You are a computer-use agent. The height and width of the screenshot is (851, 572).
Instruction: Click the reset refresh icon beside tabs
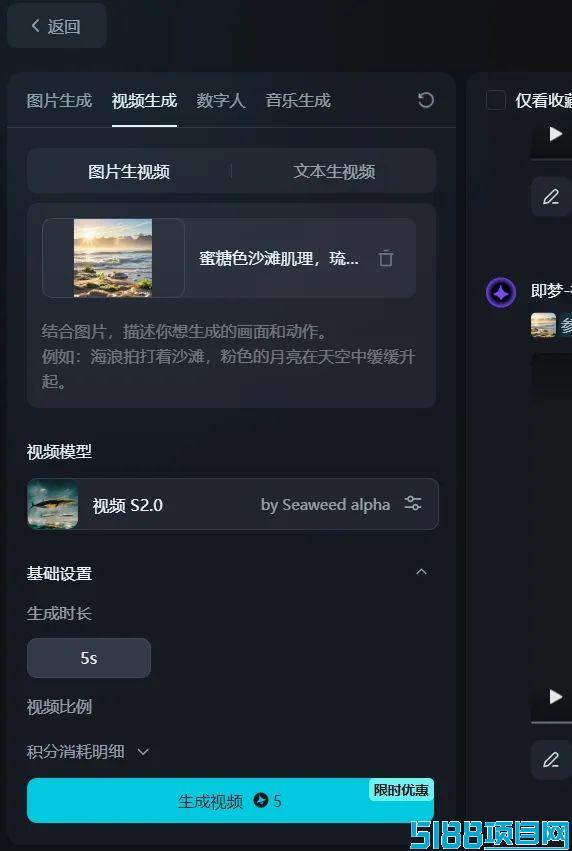(426, 100)
